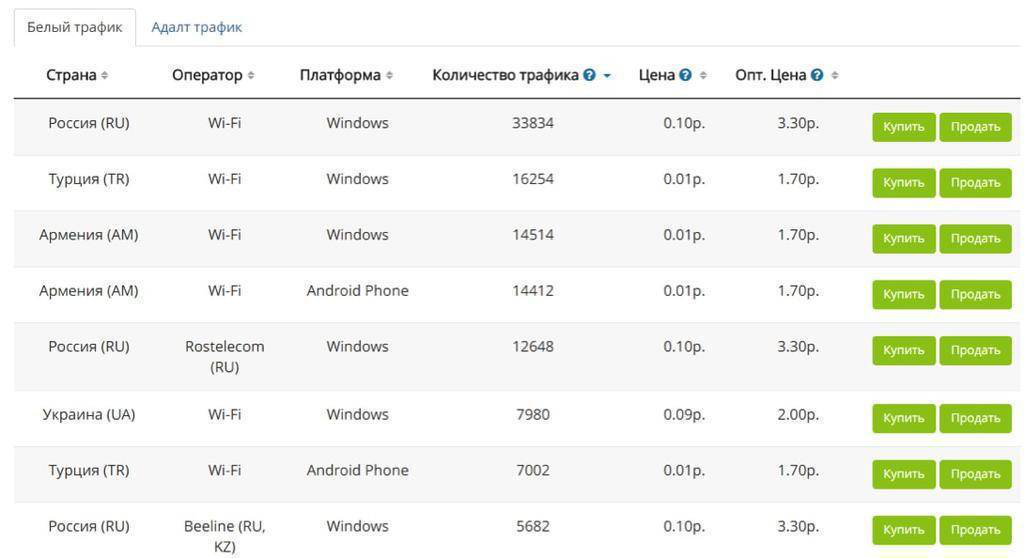Sort by the Платформа column arrows

coord(389,75)
